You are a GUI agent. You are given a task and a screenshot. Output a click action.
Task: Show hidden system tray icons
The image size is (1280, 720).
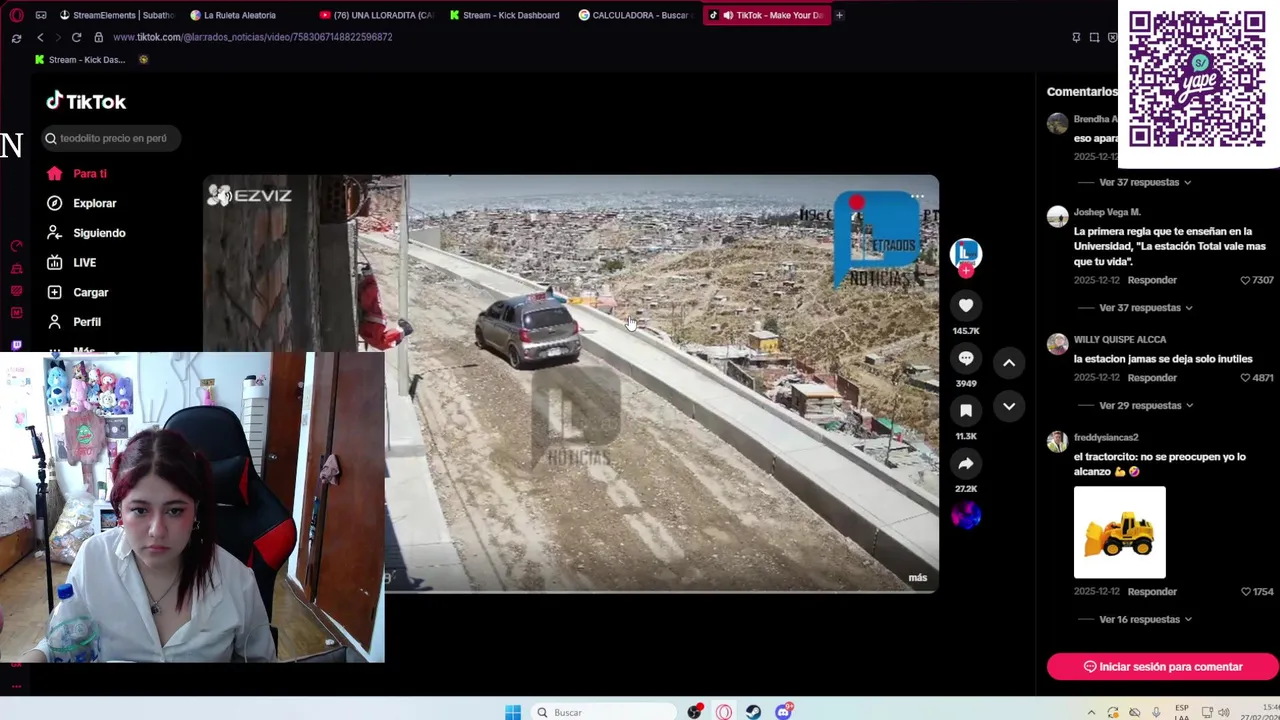point(1091,712)
